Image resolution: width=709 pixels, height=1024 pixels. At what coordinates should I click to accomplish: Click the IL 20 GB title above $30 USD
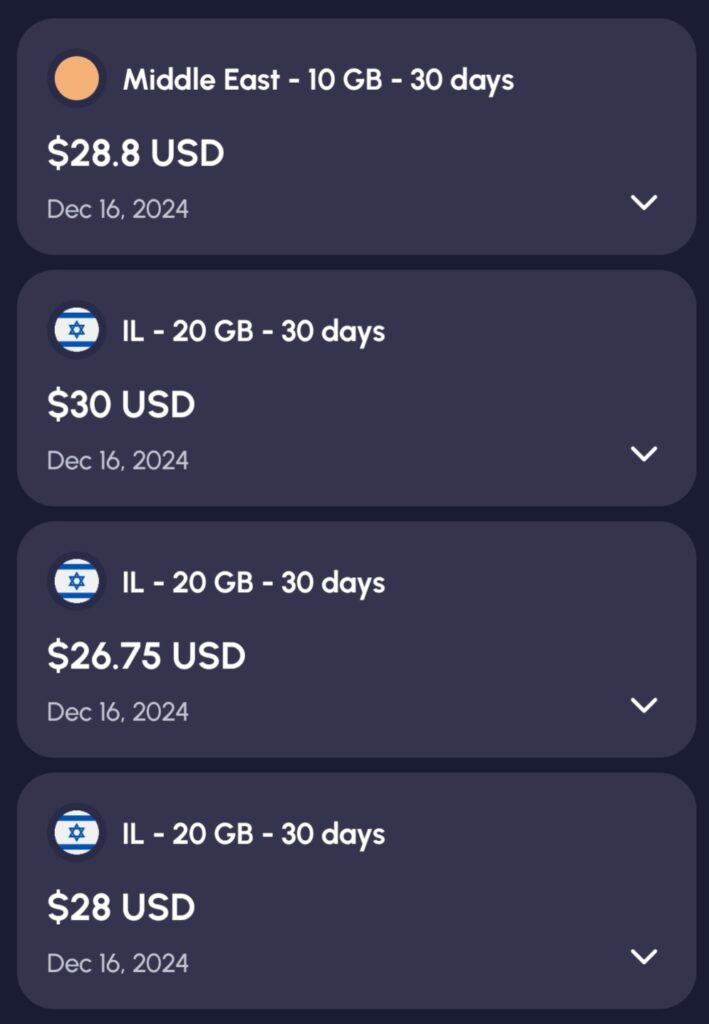tap(253, 331)
